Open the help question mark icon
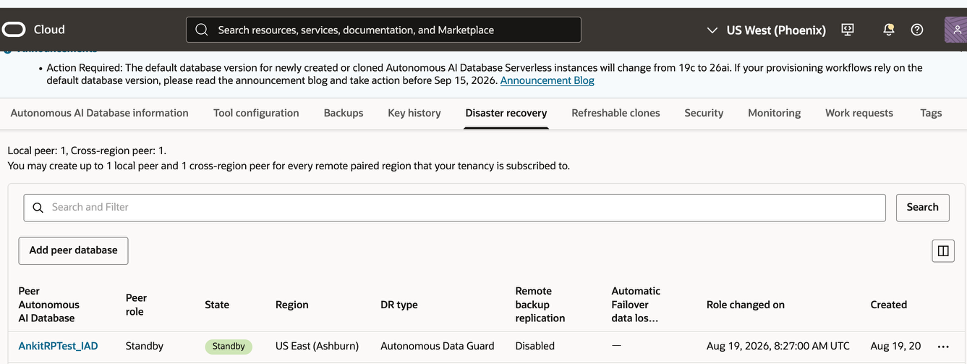 point(917,30)
